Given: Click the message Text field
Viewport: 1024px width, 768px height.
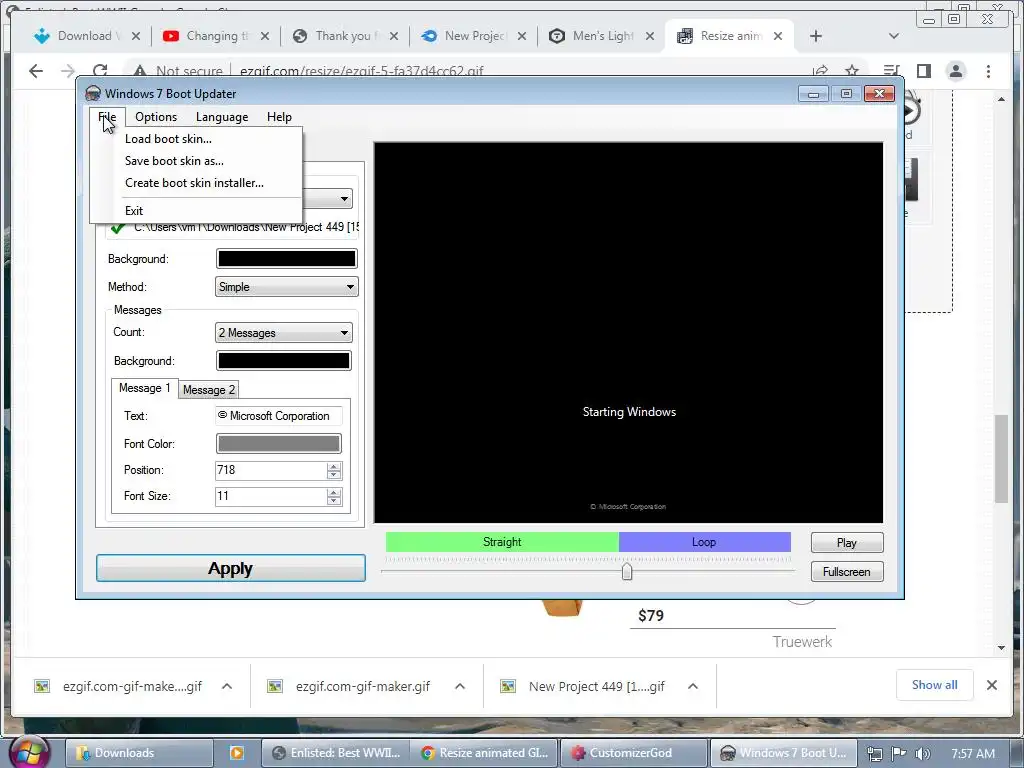Looking at the screenshot, I should click(279, 416).
